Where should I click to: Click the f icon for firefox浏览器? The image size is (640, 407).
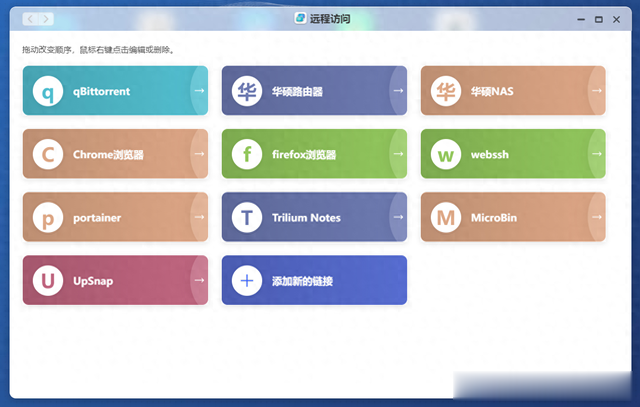pos(247,154)
